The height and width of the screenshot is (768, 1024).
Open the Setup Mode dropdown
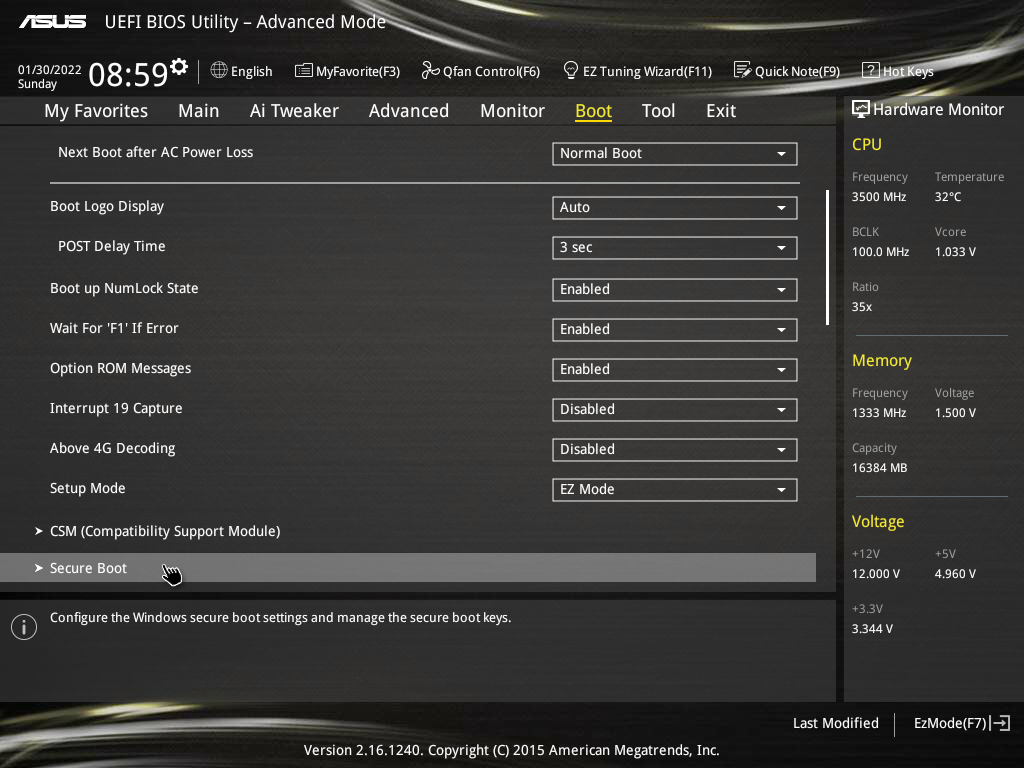[675, 489]
